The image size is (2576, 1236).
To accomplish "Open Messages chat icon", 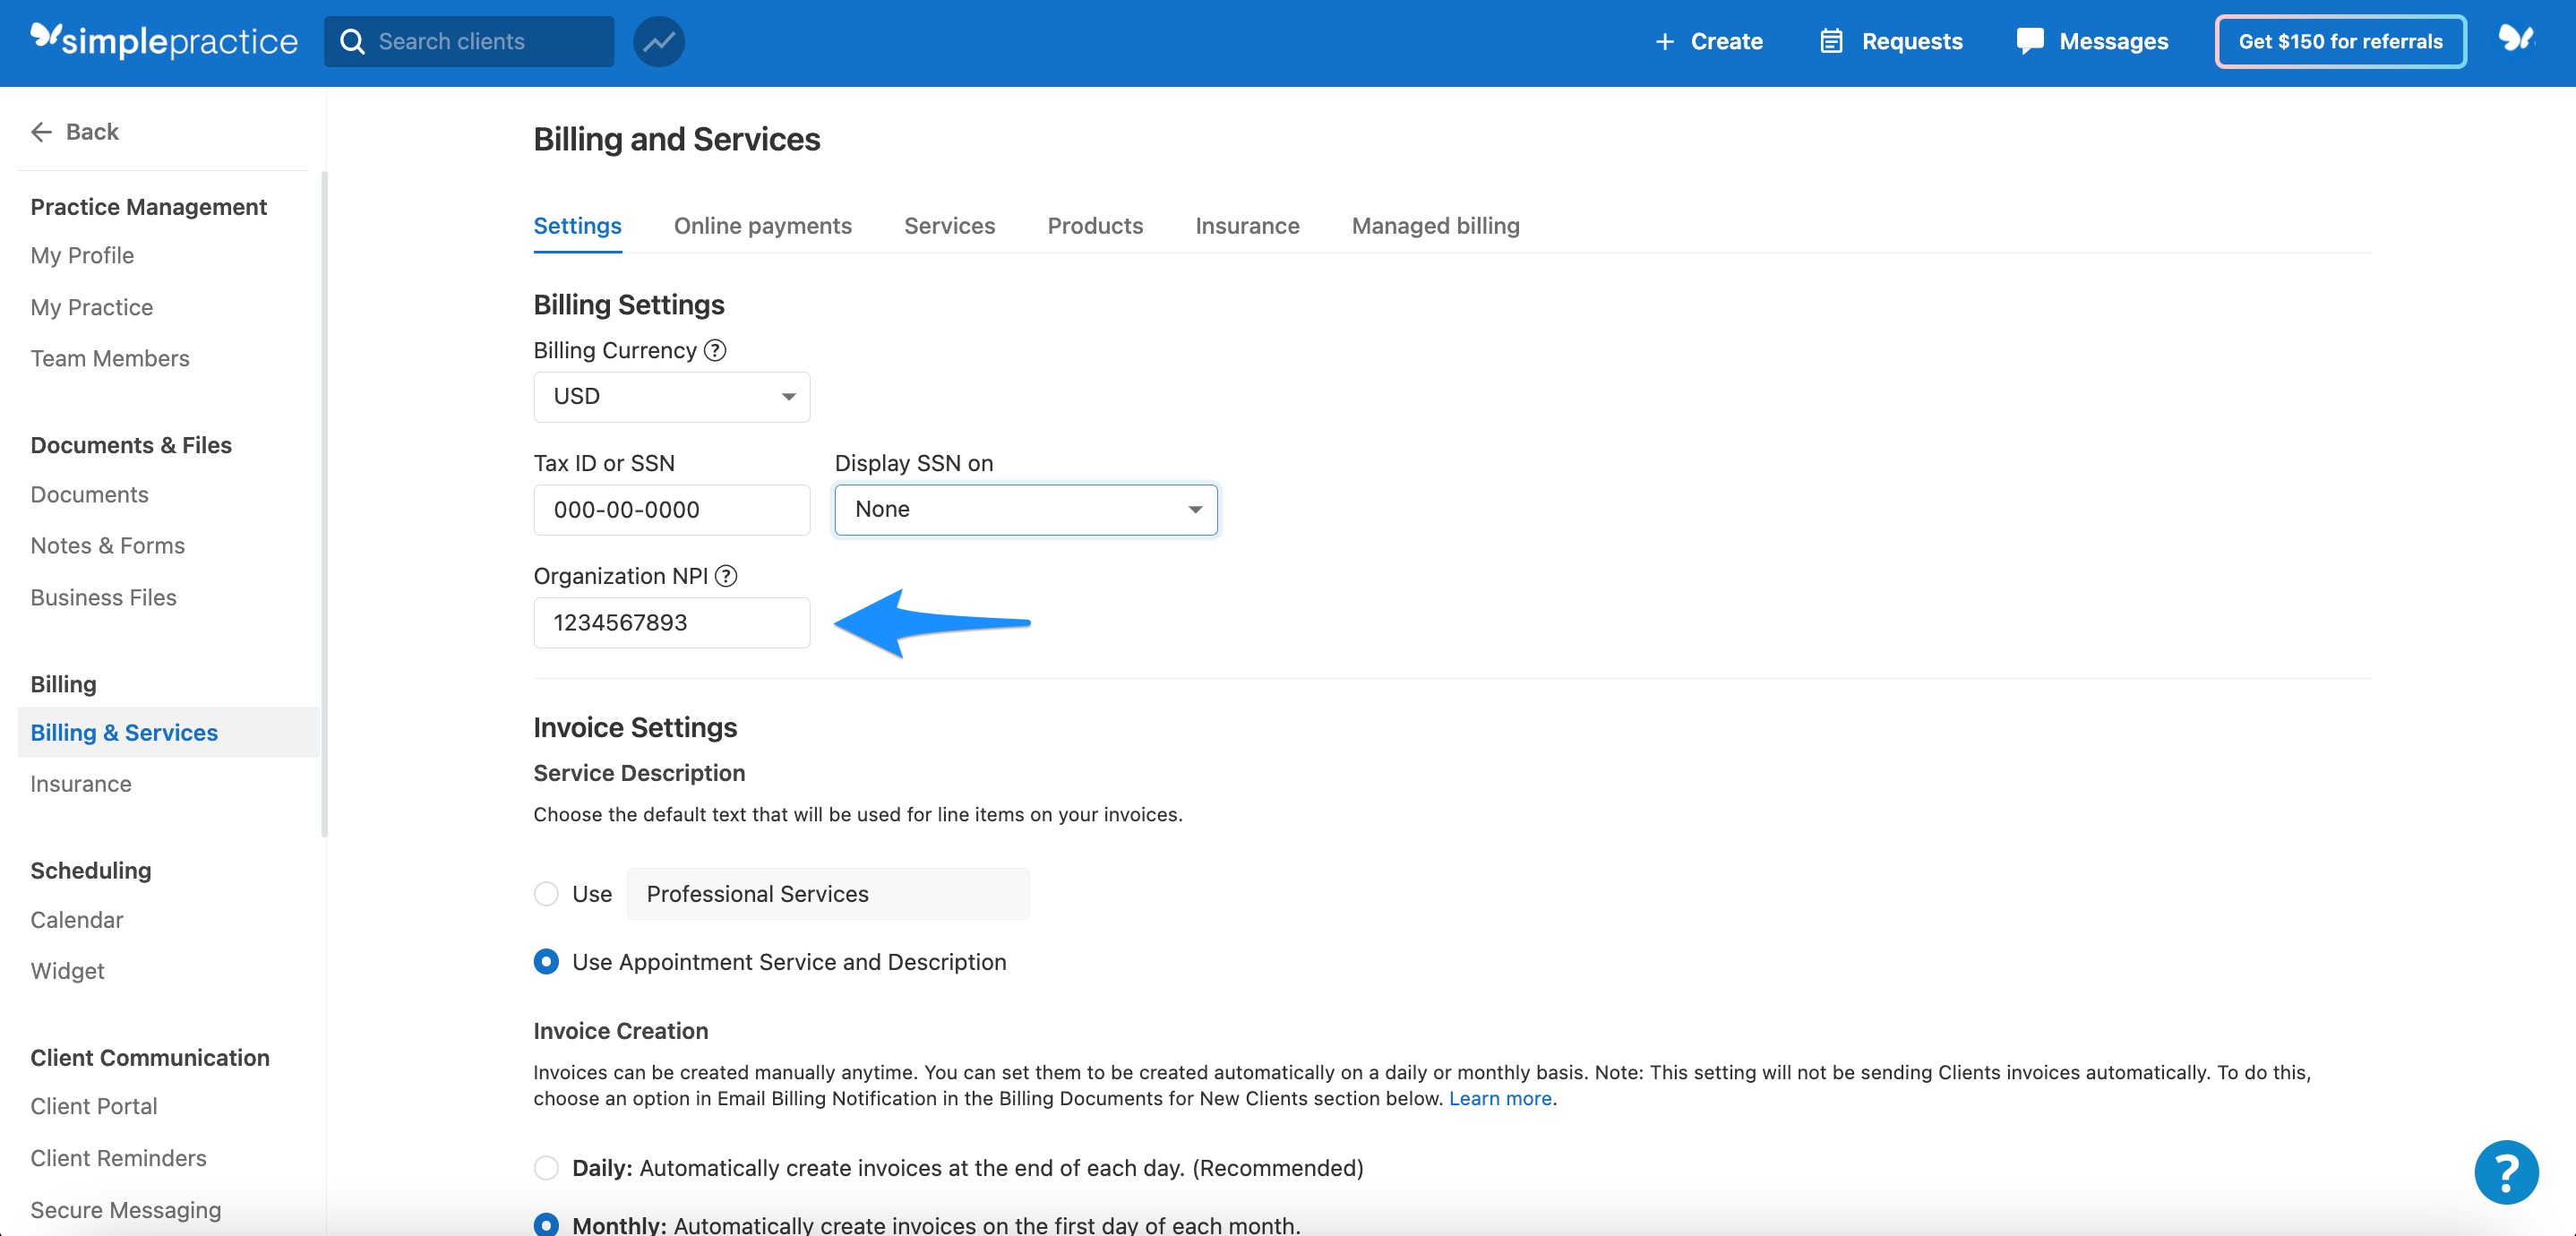I will point(2031,41).
